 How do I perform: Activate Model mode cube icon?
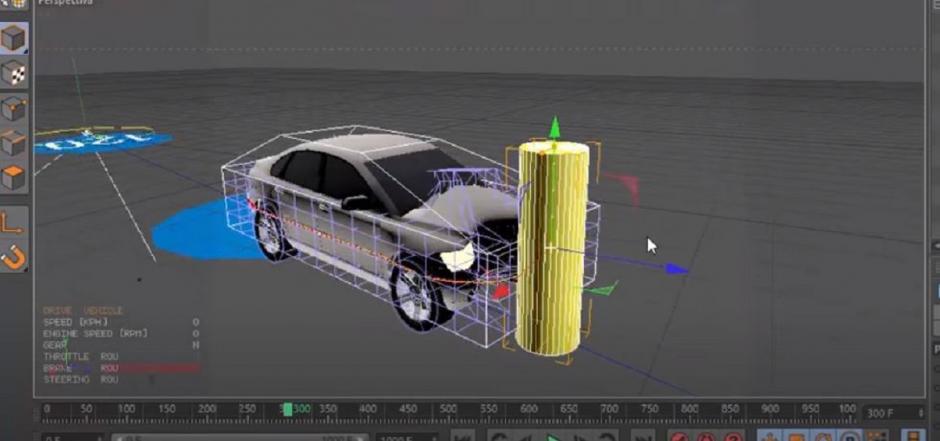pos(13,37)
